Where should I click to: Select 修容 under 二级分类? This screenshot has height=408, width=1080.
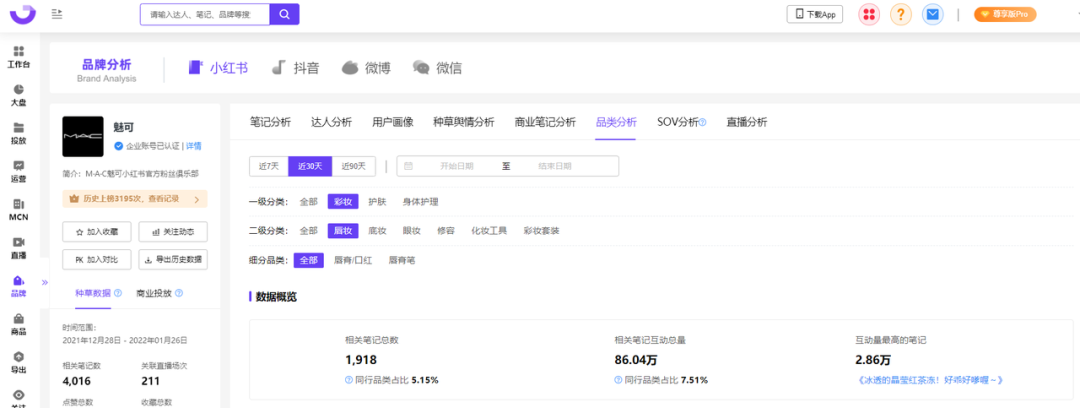coord(446,231)
